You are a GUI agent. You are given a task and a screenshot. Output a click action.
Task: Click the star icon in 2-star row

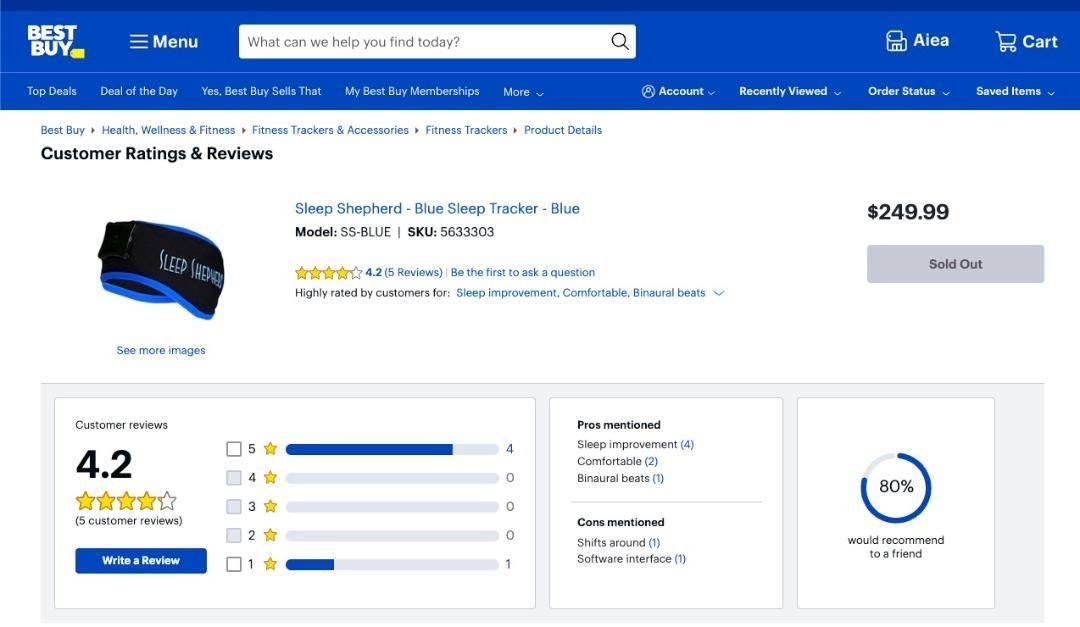click(271, 535)
